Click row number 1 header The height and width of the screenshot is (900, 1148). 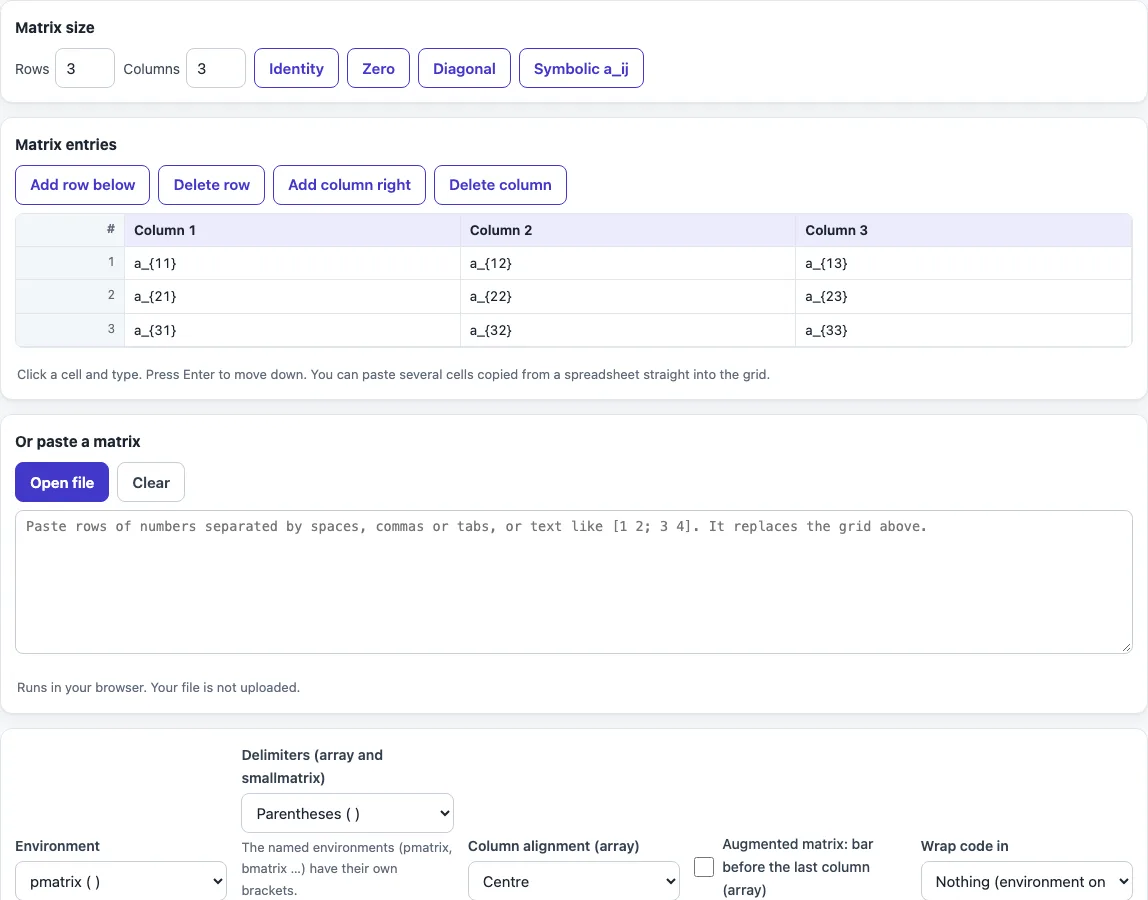70,263
